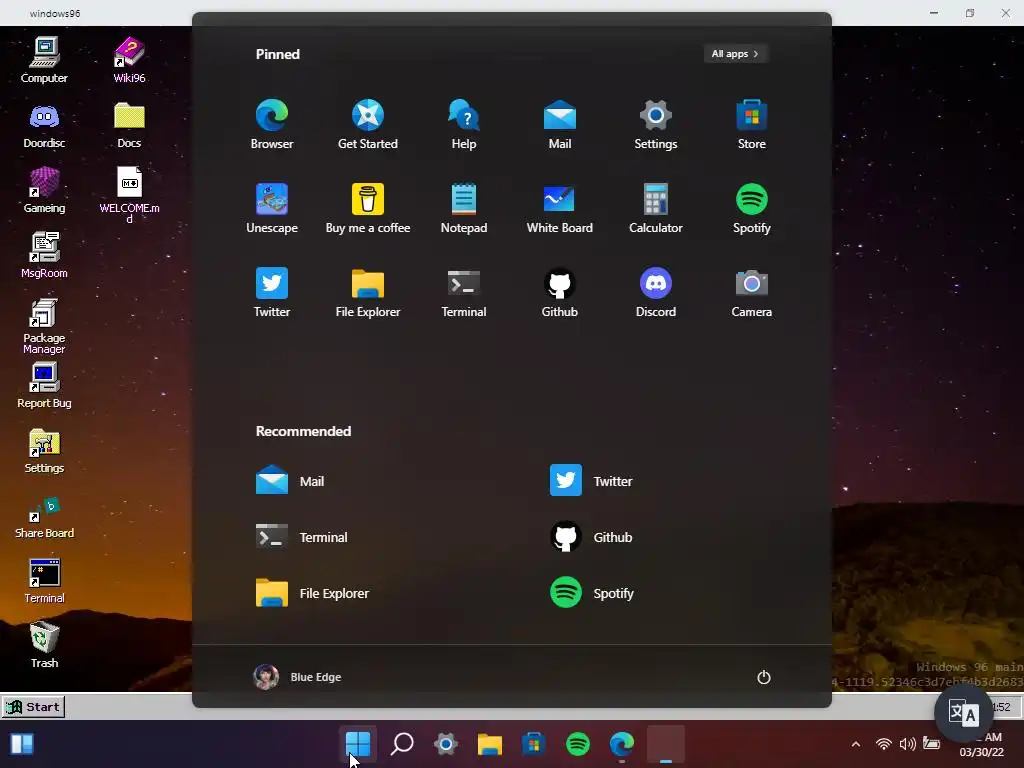Select Mail under Recommended

point(290,481)
